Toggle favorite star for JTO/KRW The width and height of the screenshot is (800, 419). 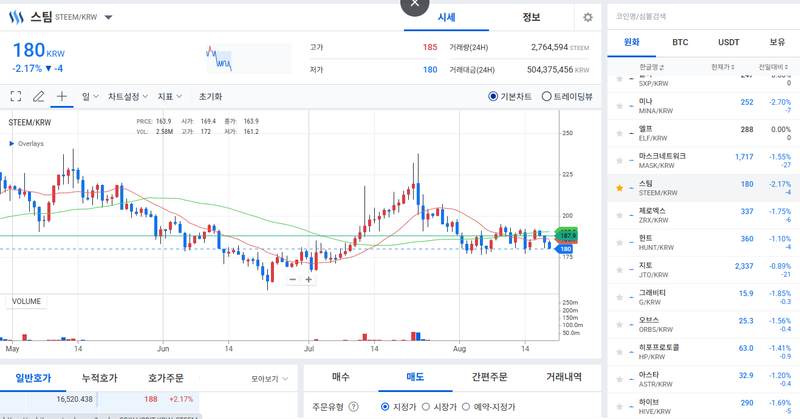(619, 270)
